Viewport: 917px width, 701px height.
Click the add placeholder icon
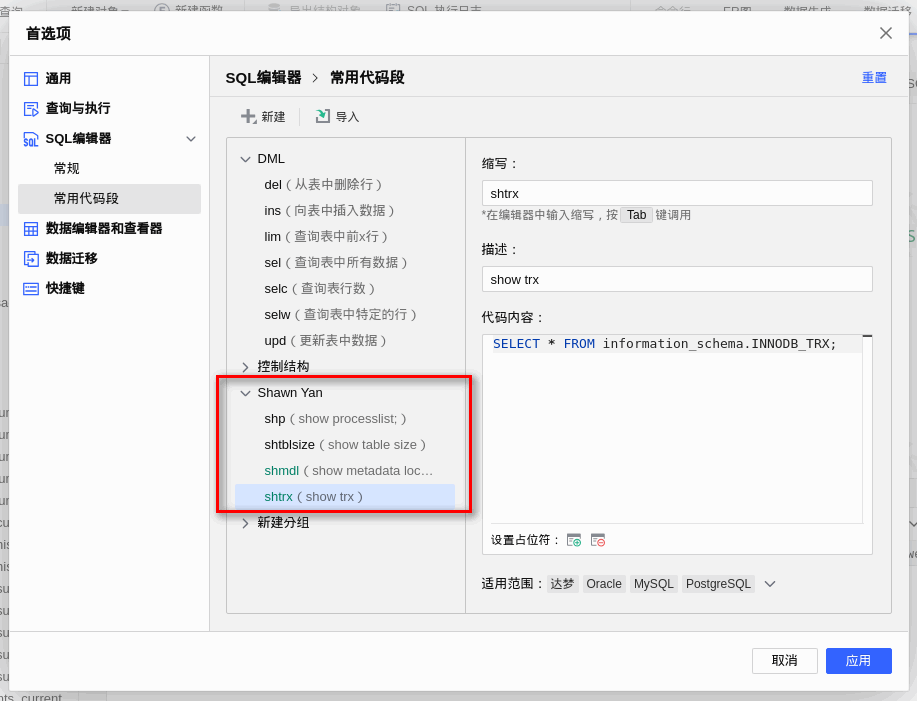(574, 540)
